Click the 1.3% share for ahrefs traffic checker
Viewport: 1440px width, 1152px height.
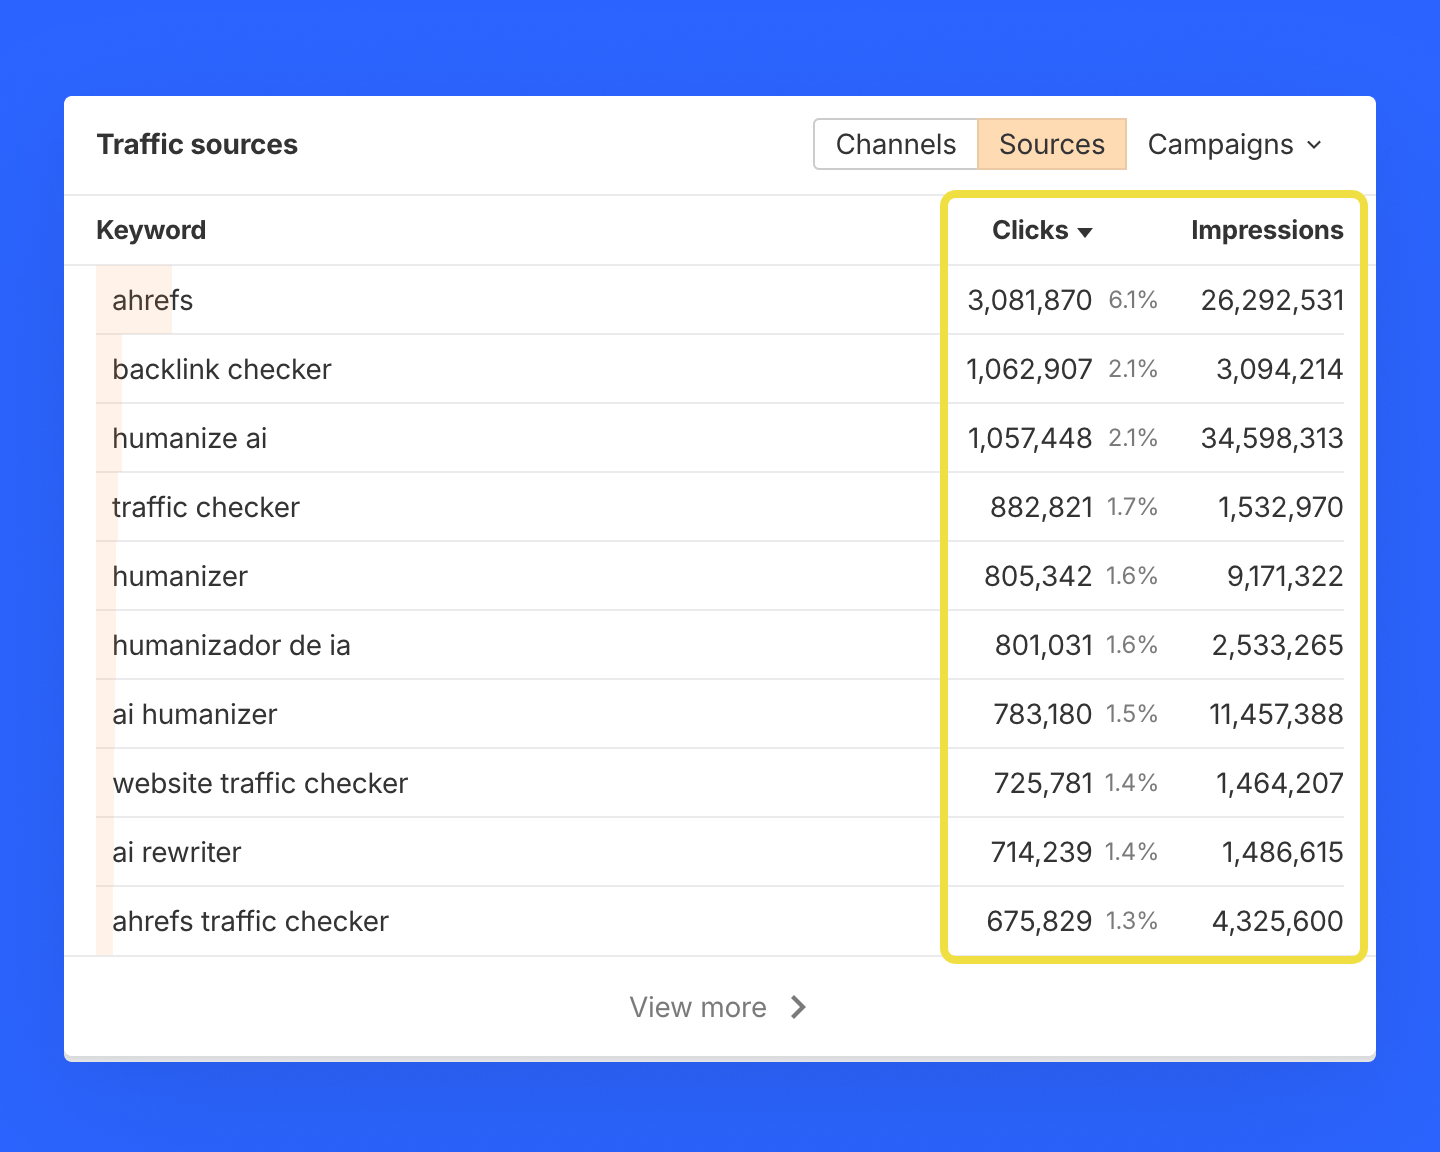tap(1132, 921)
